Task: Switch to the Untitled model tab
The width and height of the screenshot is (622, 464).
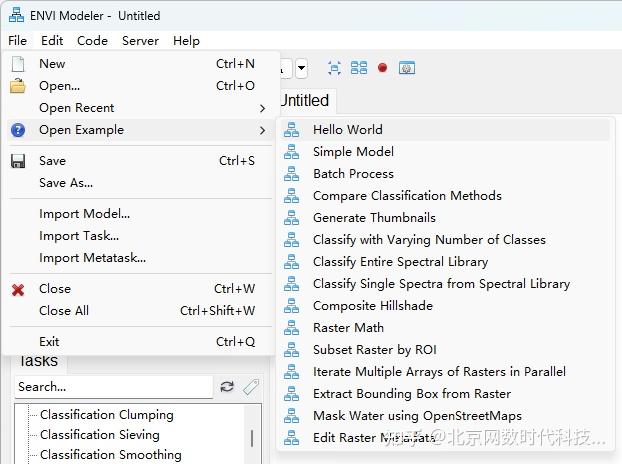Action: (303, 100)
